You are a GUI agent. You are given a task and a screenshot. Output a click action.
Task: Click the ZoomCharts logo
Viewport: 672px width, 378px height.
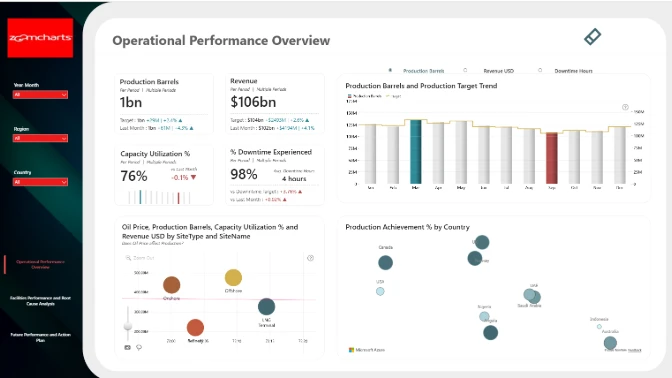pos(40,38)
